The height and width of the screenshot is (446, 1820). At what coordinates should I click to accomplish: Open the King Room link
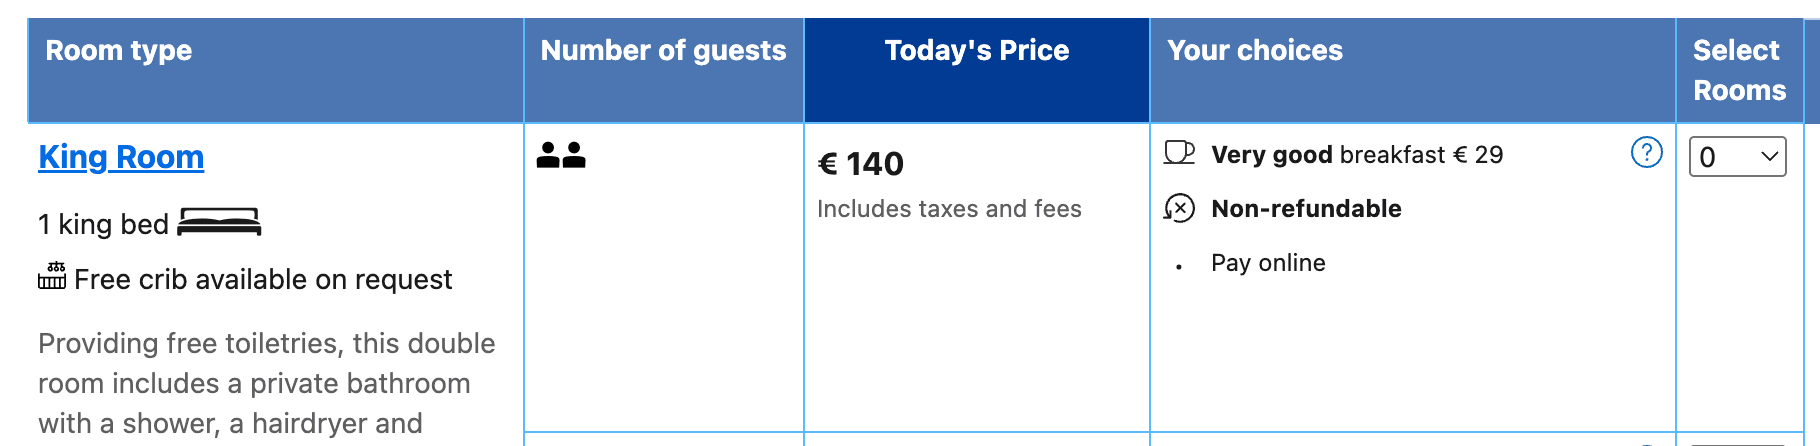click(x=121, y=157)
